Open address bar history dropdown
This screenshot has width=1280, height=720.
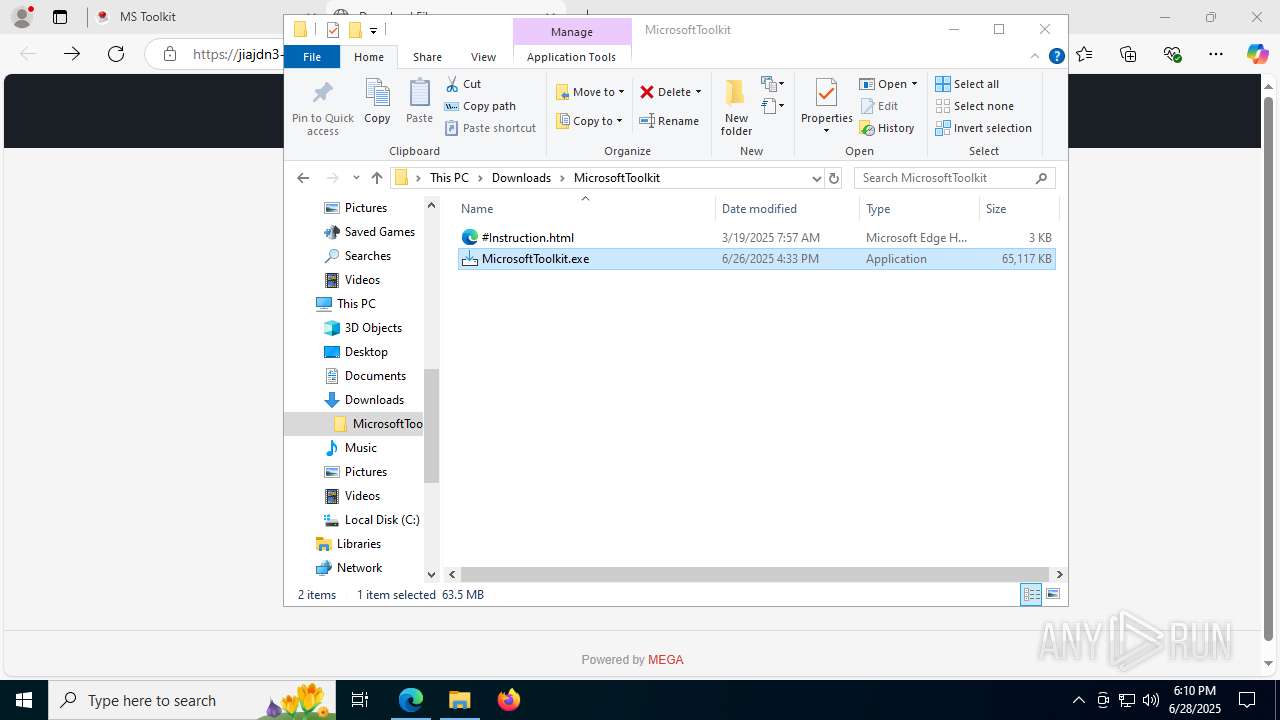click(x=816, y=178)
